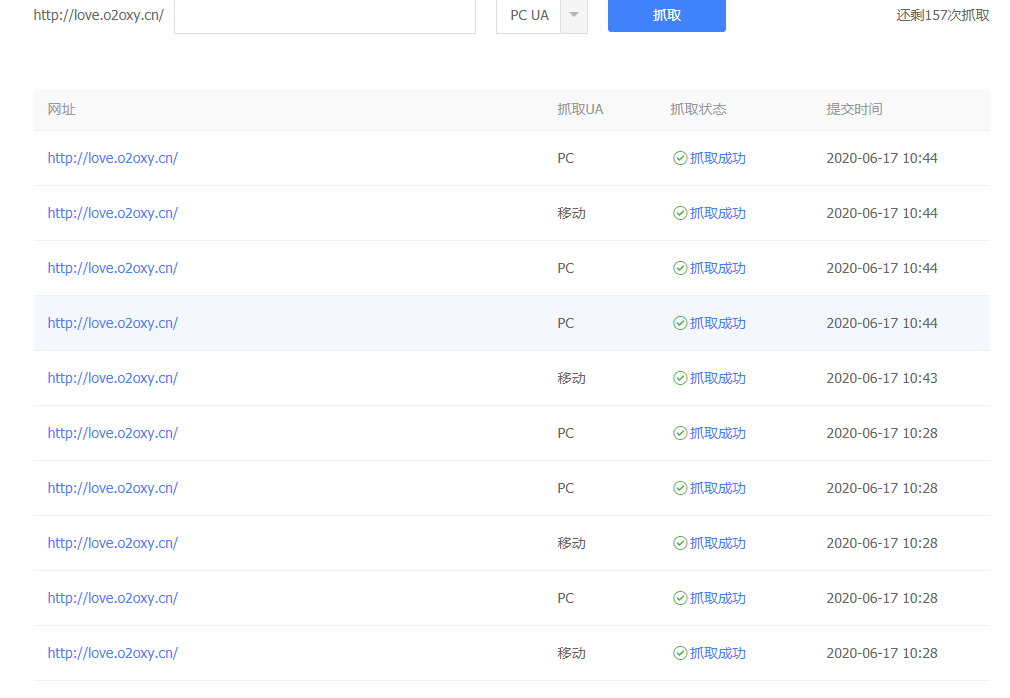Click the 抓取UA column header

tap(580, 109)
